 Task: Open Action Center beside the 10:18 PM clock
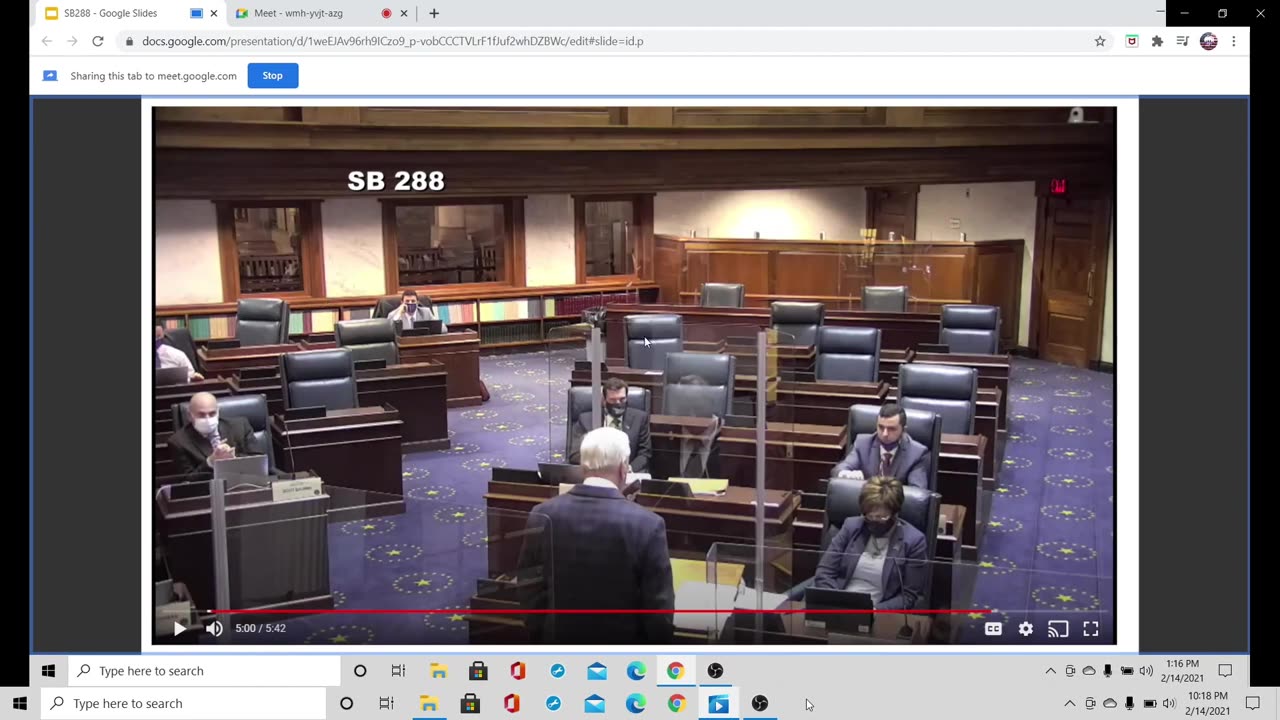click(1253, 704)
